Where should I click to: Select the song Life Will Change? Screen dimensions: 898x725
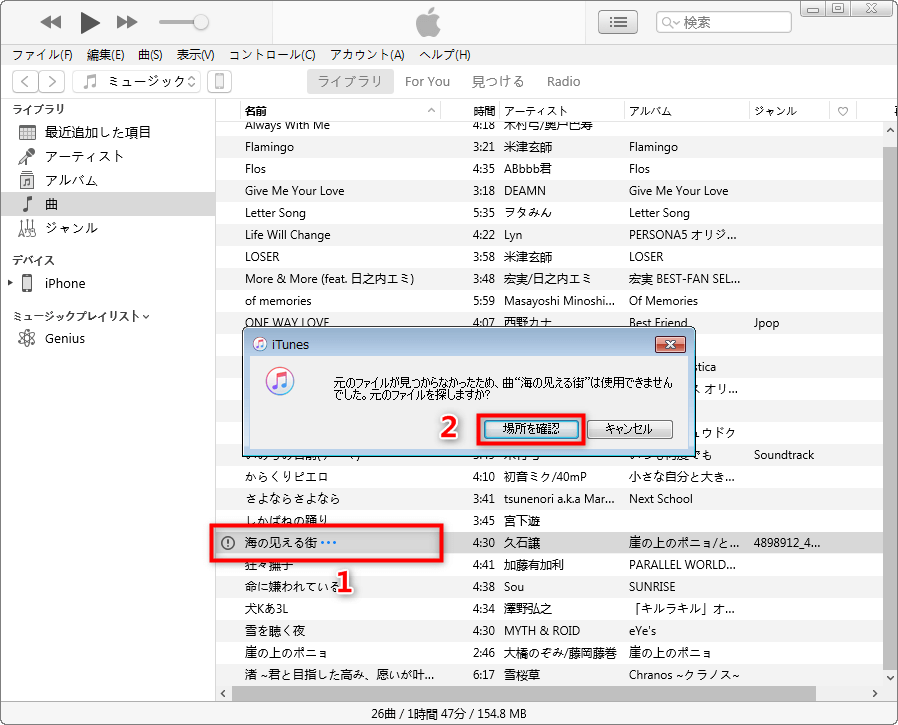point(287,235)
